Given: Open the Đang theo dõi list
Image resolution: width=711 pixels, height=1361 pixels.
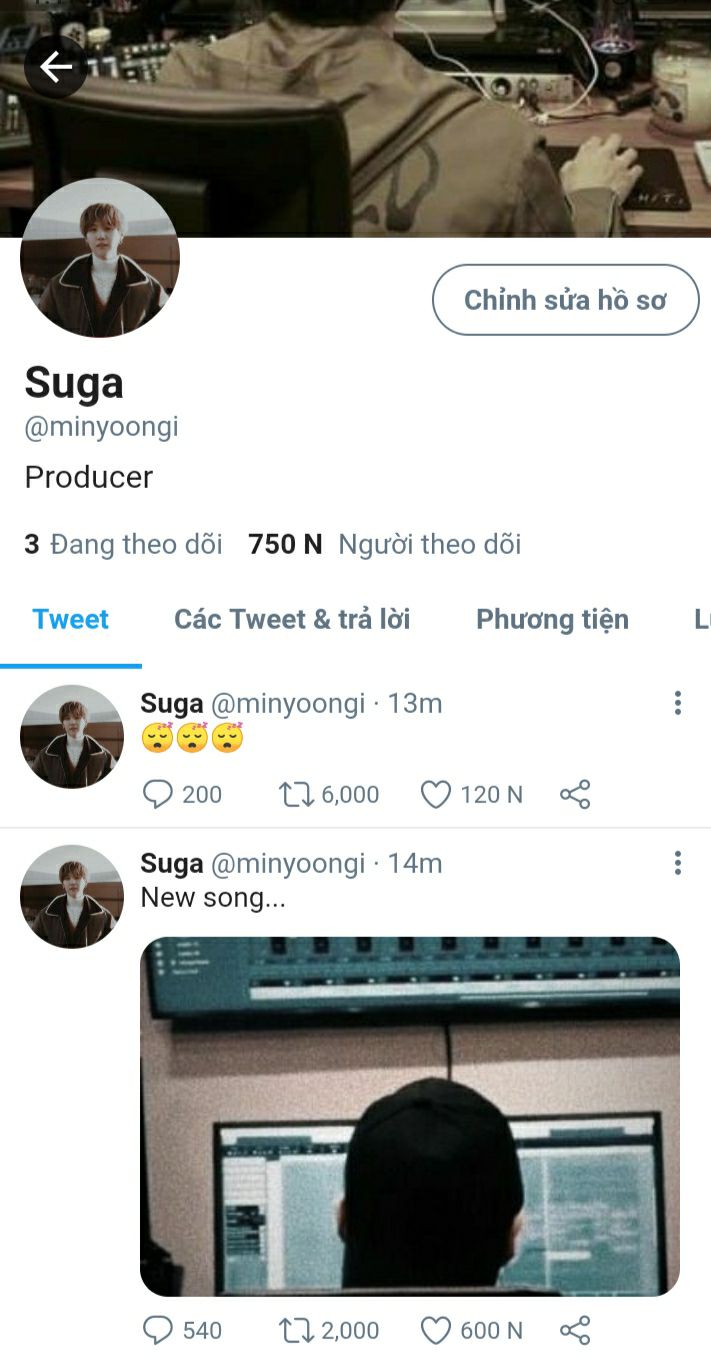Looking at the screenshot, I should pos(123,544).
